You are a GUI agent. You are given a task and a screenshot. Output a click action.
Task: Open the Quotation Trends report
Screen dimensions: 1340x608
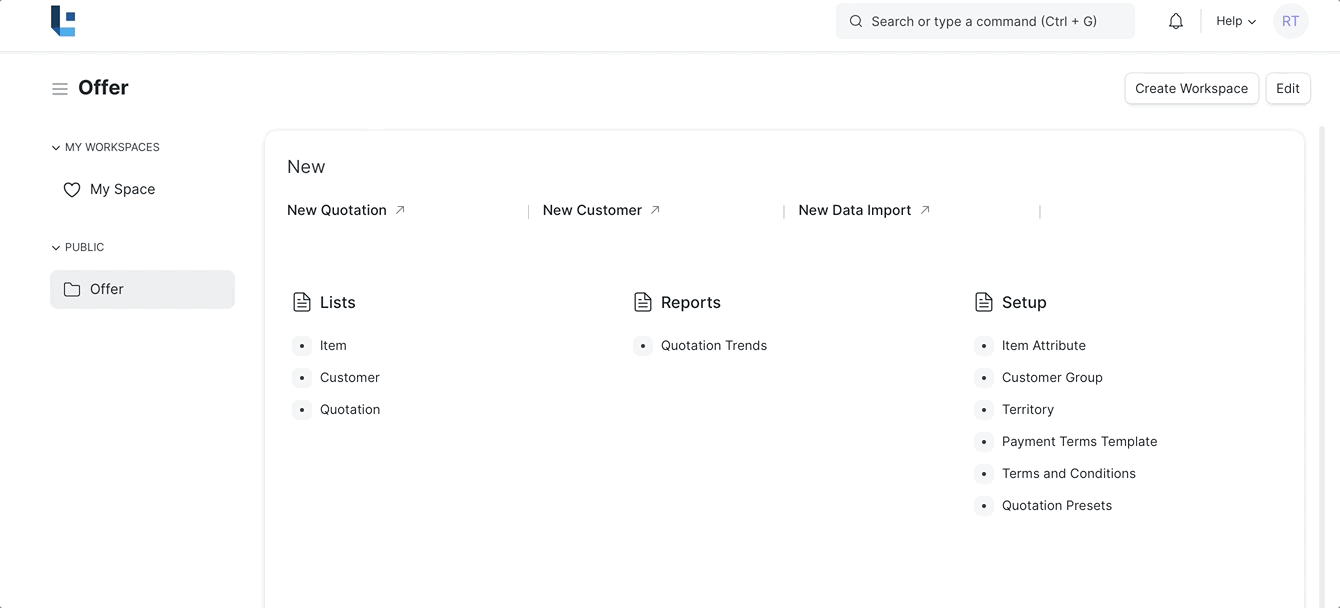click(x=713, y=346)
